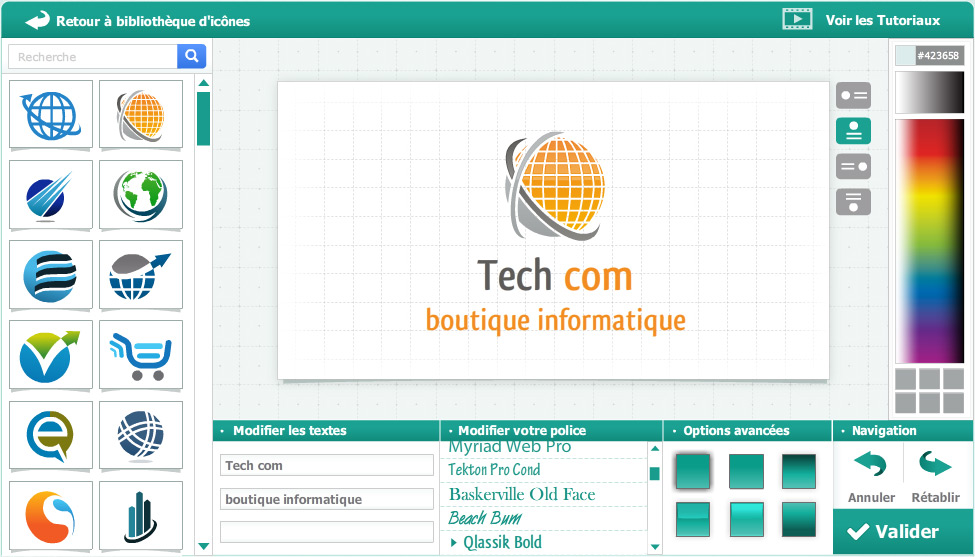
Task: Click the Valider button
Action: tap(902, 532)
